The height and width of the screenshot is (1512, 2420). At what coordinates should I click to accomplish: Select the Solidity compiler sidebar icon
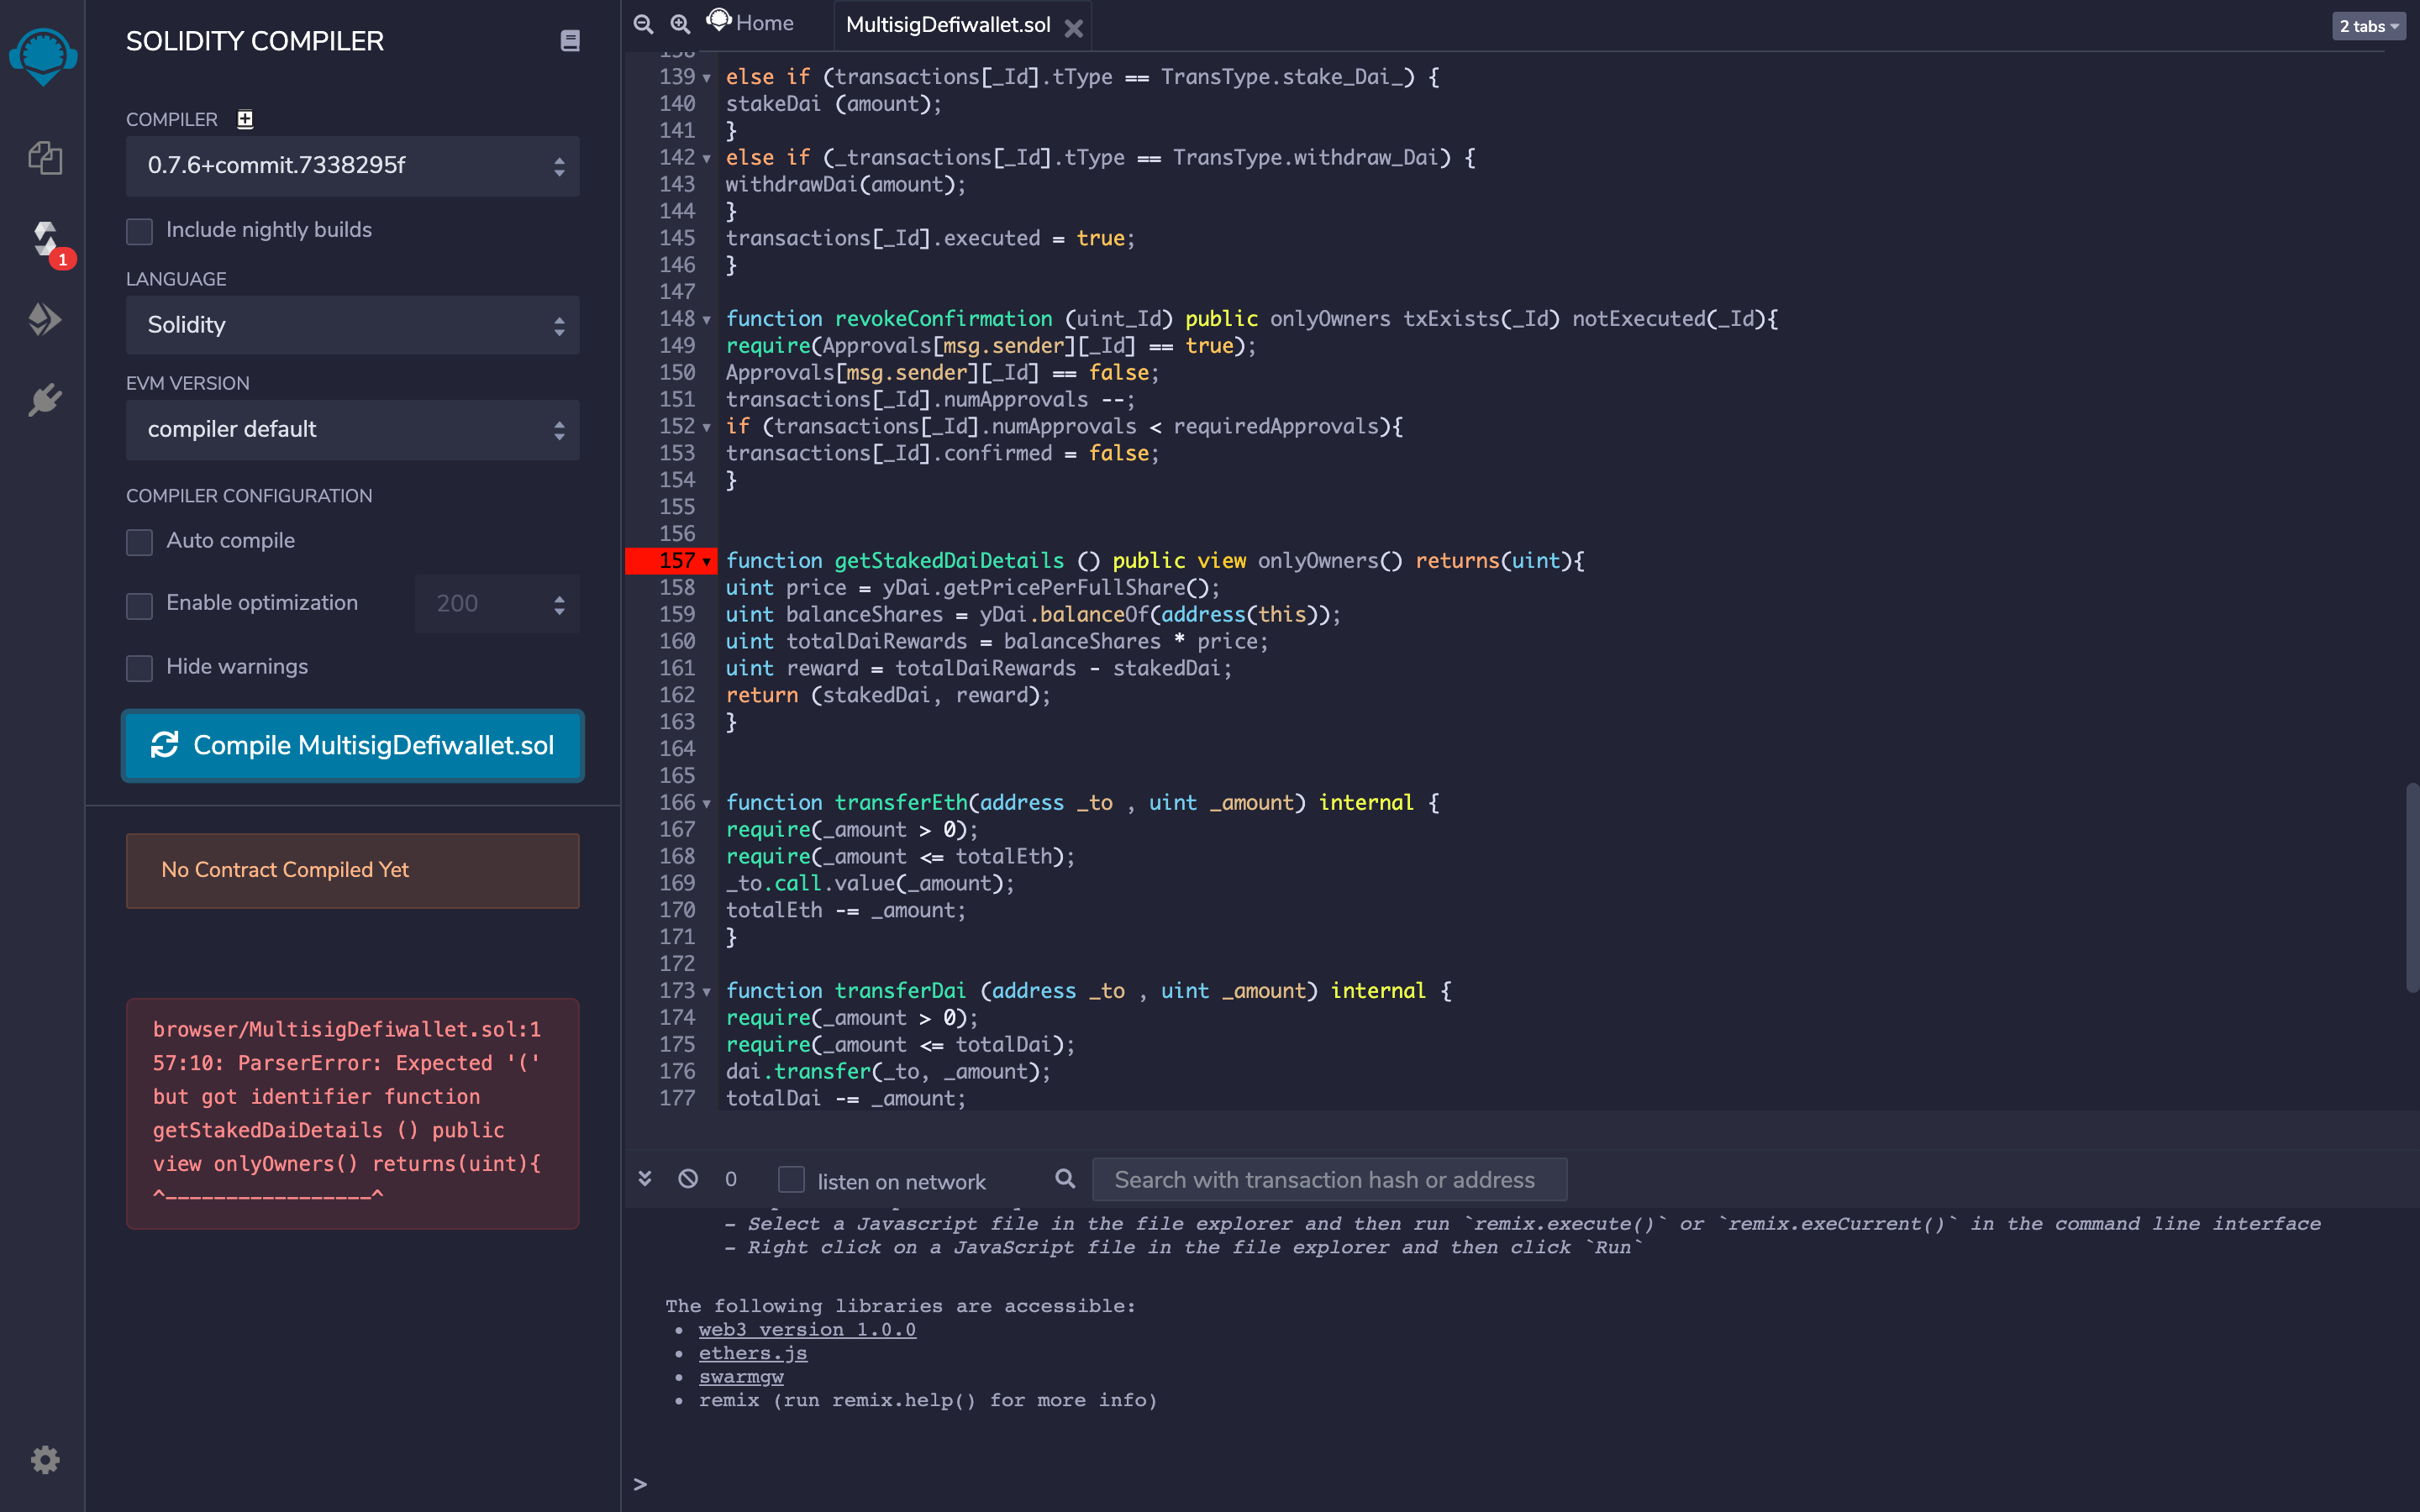[x=46, y=241]
